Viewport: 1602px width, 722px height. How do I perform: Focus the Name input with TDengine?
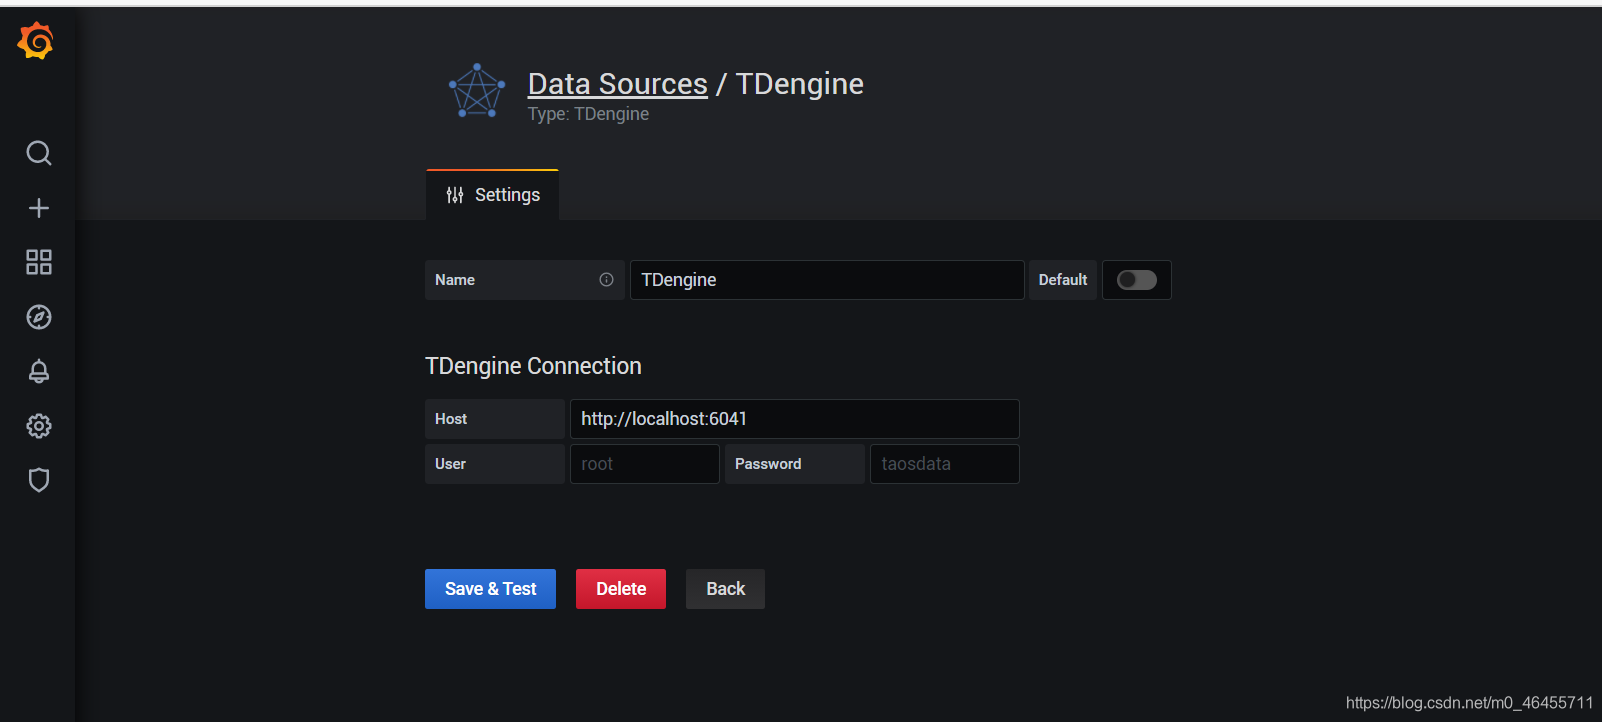(x=827, y=280)
